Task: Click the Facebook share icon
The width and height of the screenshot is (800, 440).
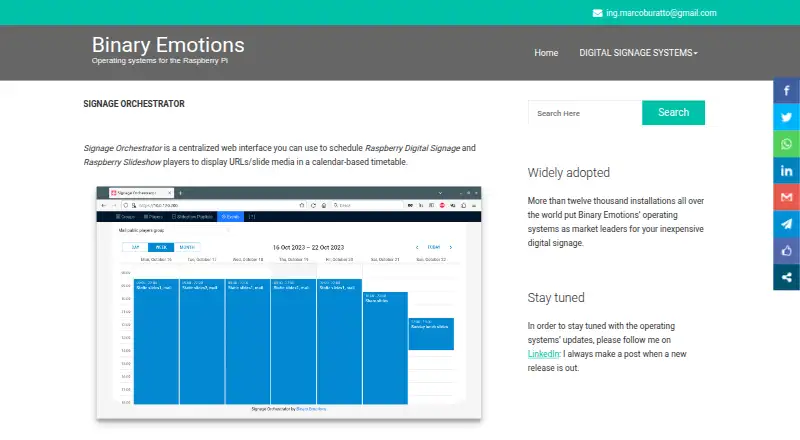Action: (x=786, y=91)
